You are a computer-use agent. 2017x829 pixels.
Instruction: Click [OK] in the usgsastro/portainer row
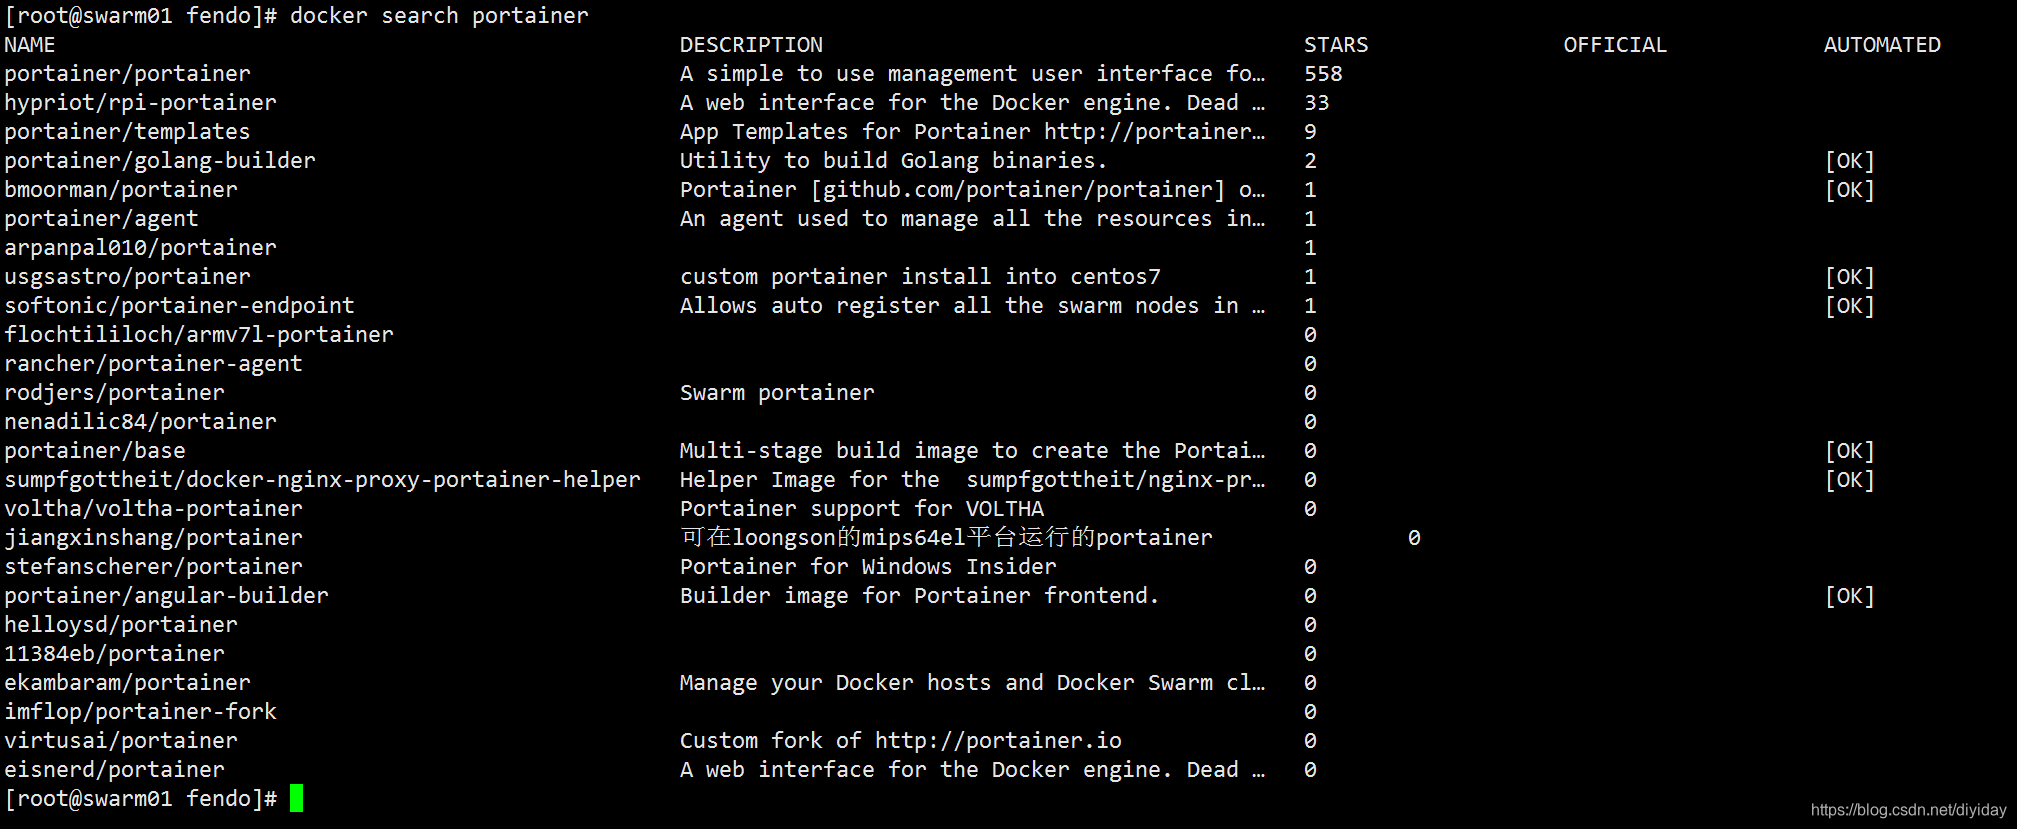point(1850,277)
